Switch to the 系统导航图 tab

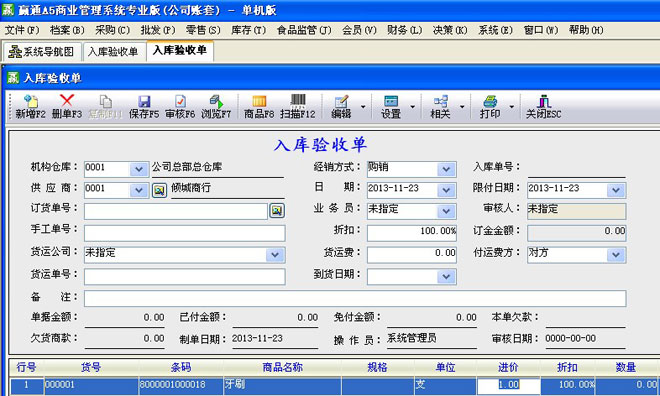[42, 52]
